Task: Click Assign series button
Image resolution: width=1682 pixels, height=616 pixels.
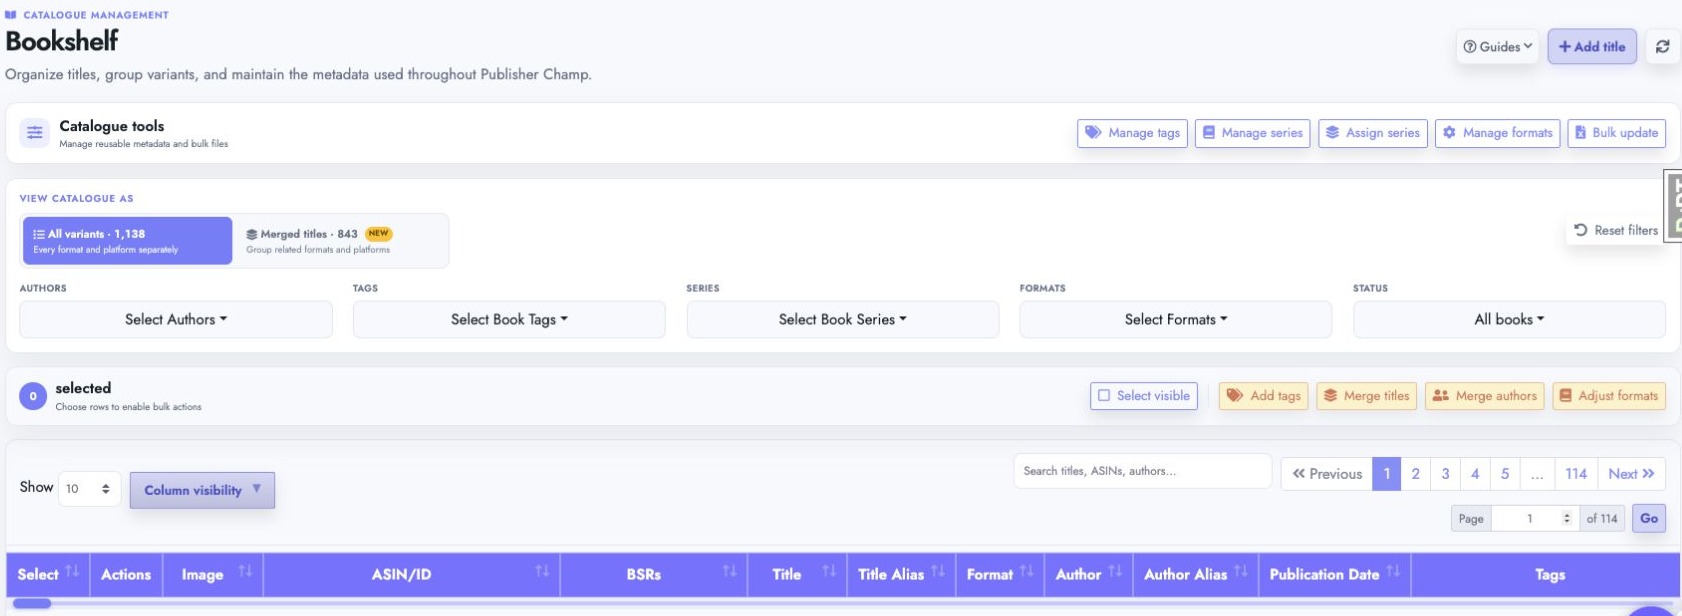Action: click(1372, 133)
